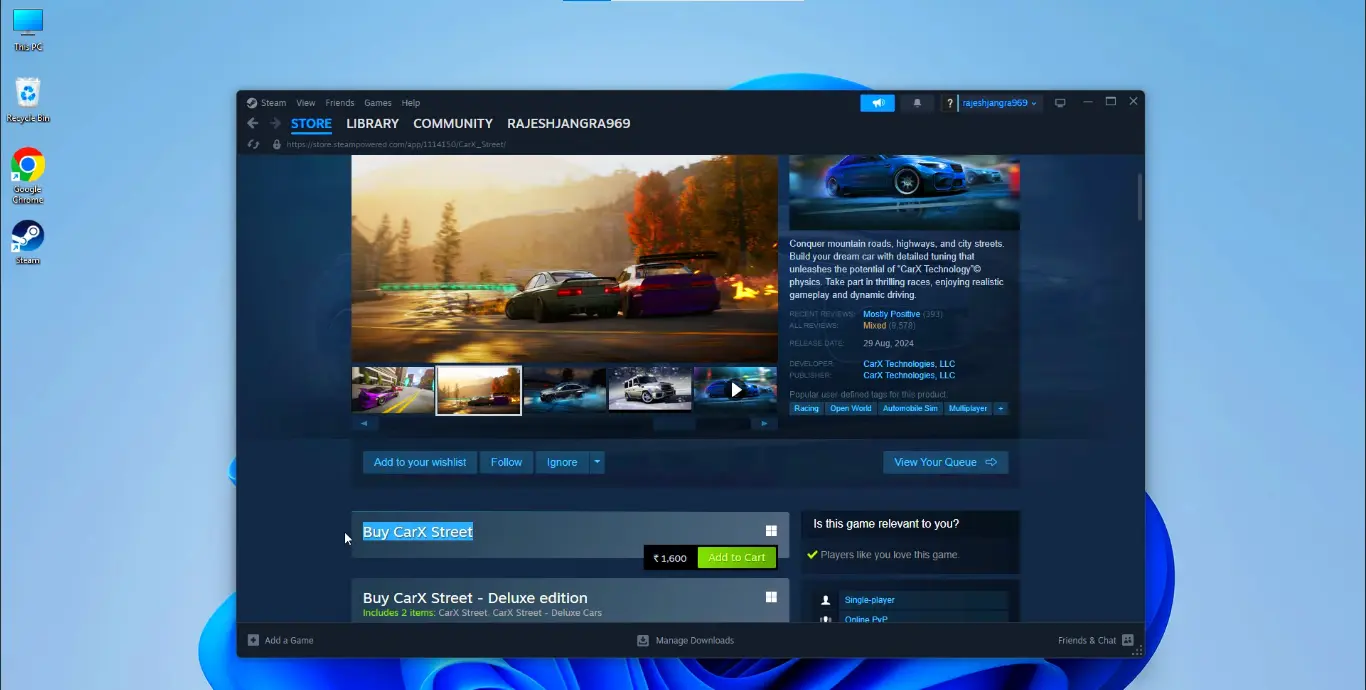Add CarX Street to cart
The height and width of the screenshot is (690, 1366).
736,557
